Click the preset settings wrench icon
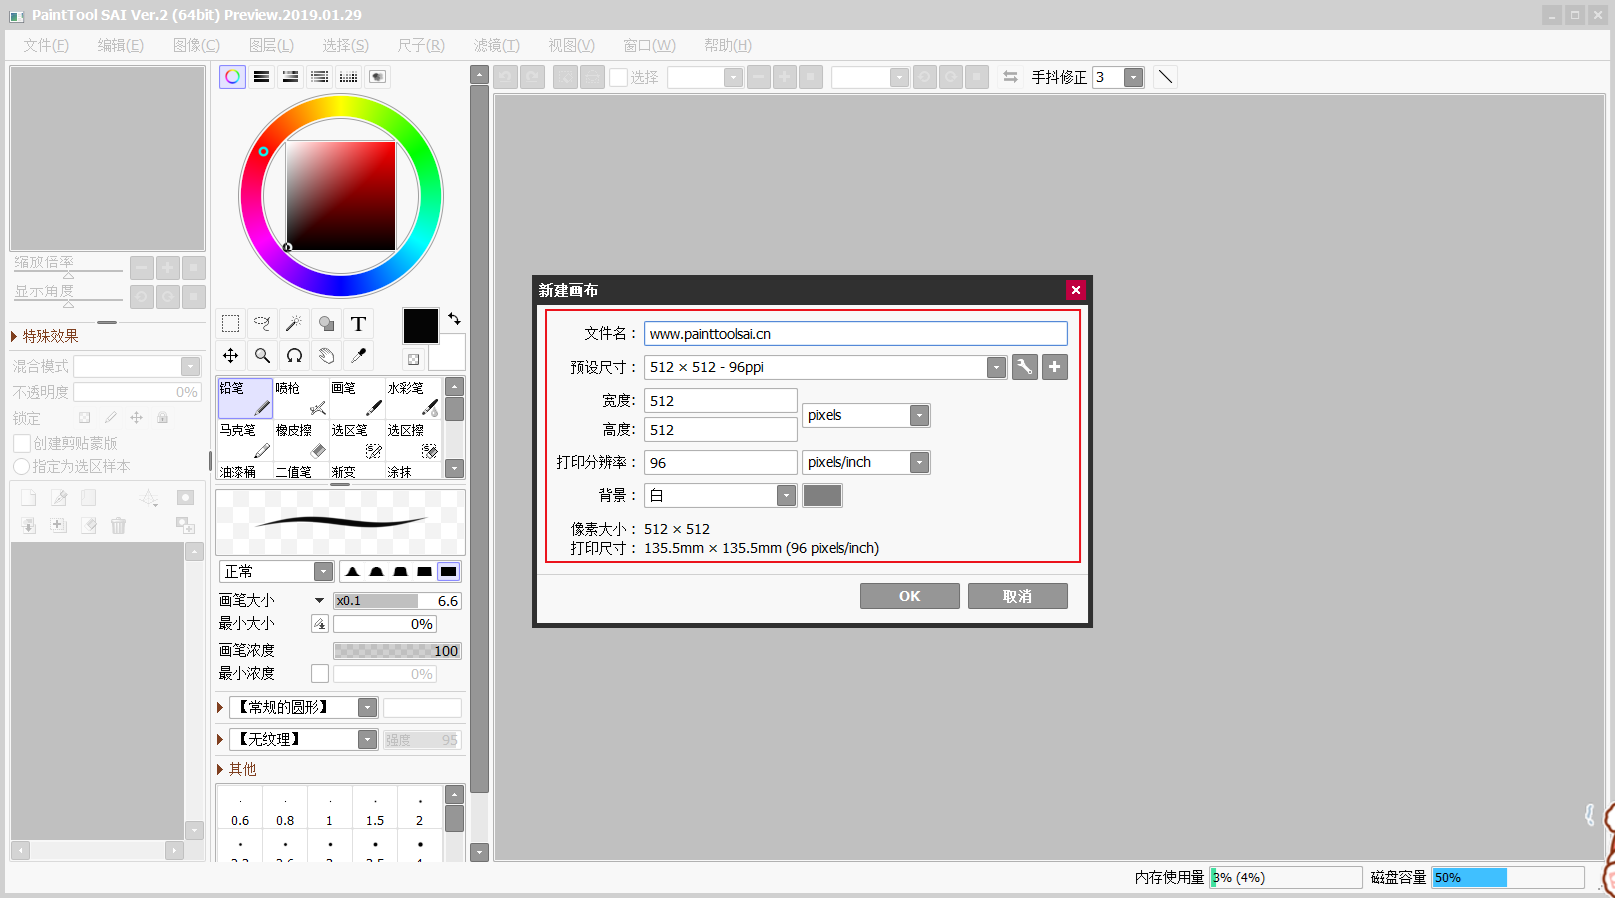The height and width of the screenshot is (898, 1615). tap(1024, 367)
